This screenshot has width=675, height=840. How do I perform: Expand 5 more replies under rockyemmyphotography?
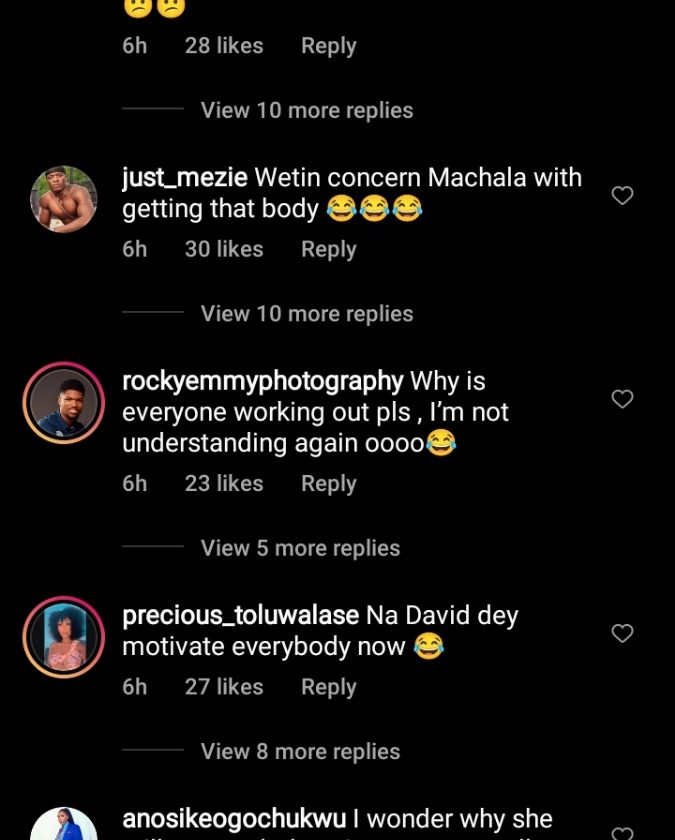(300, 548)
